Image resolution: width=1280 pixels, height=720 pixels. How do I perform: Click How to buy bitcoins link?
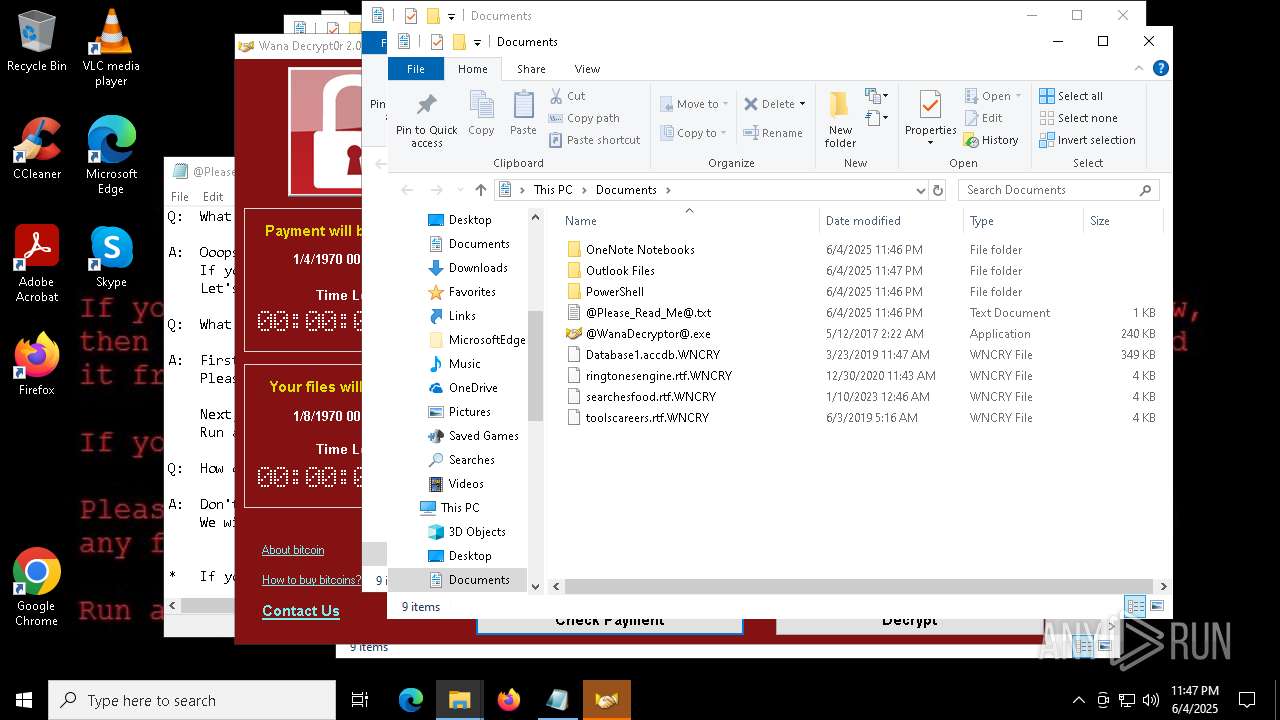311,580
